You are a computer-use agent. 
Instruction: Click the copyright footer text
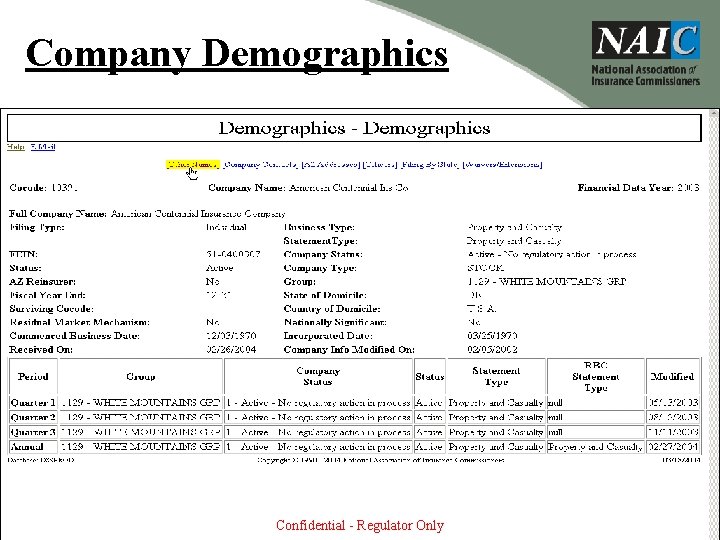coord(381,460)
